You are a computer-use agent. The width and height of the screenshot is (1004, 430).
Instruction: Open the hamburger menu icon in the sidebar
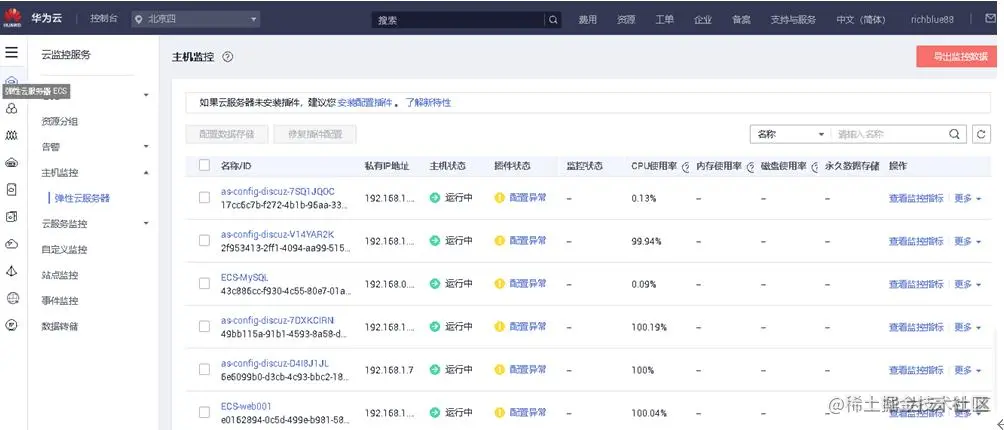click(x=12, y=53)
